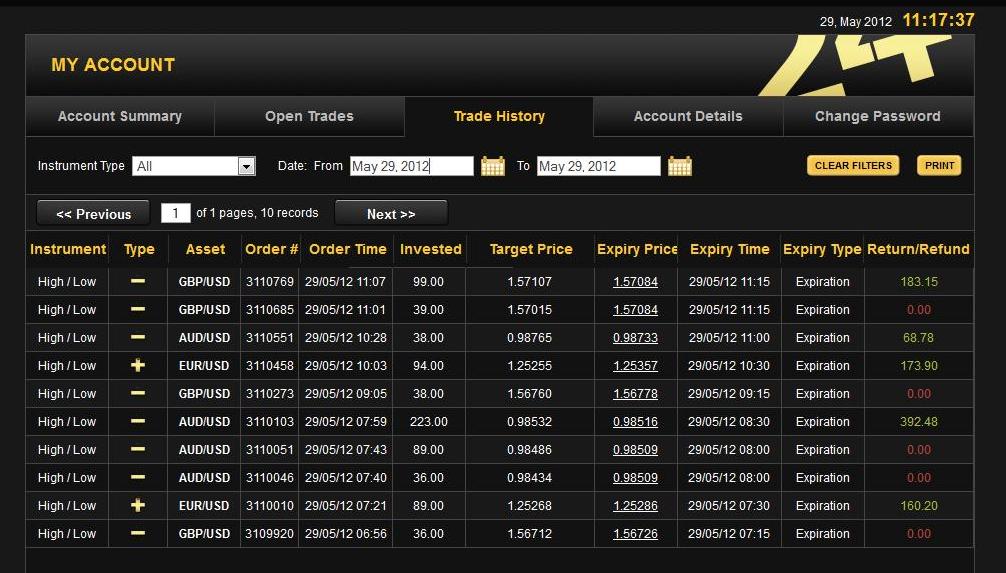
Task: Click the plus type icon for order 3110010
Action: [138, 506]
